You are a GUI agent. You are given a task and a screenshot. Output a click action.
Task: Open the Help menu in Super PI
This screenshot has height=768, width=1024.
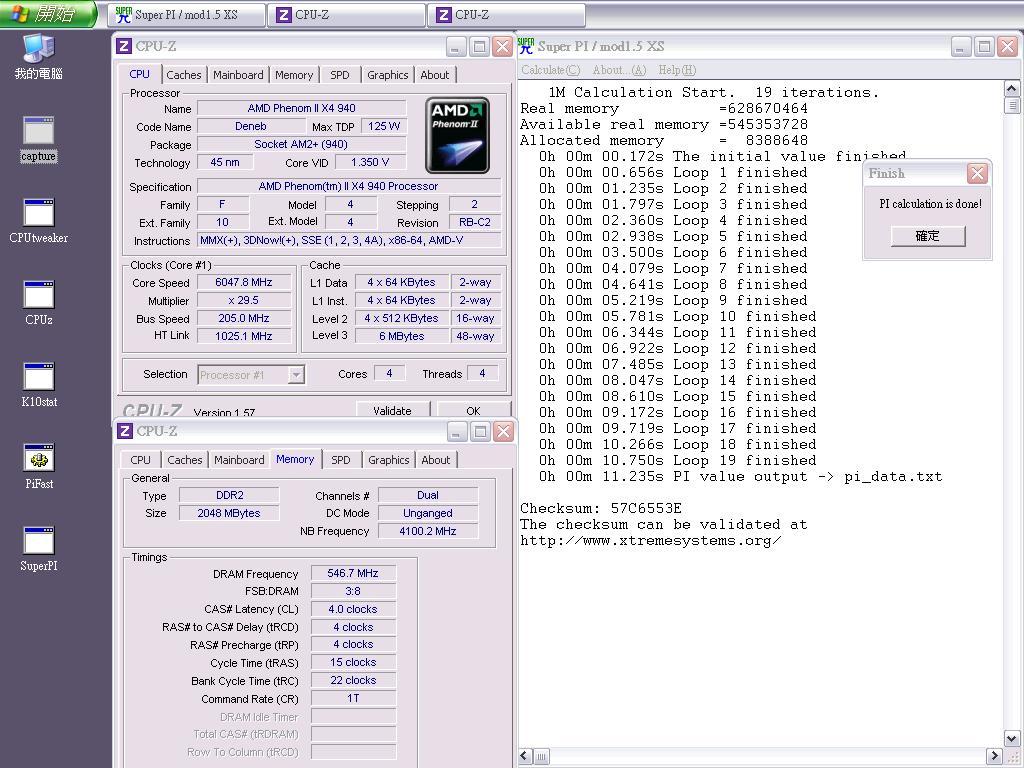[677, 70]
